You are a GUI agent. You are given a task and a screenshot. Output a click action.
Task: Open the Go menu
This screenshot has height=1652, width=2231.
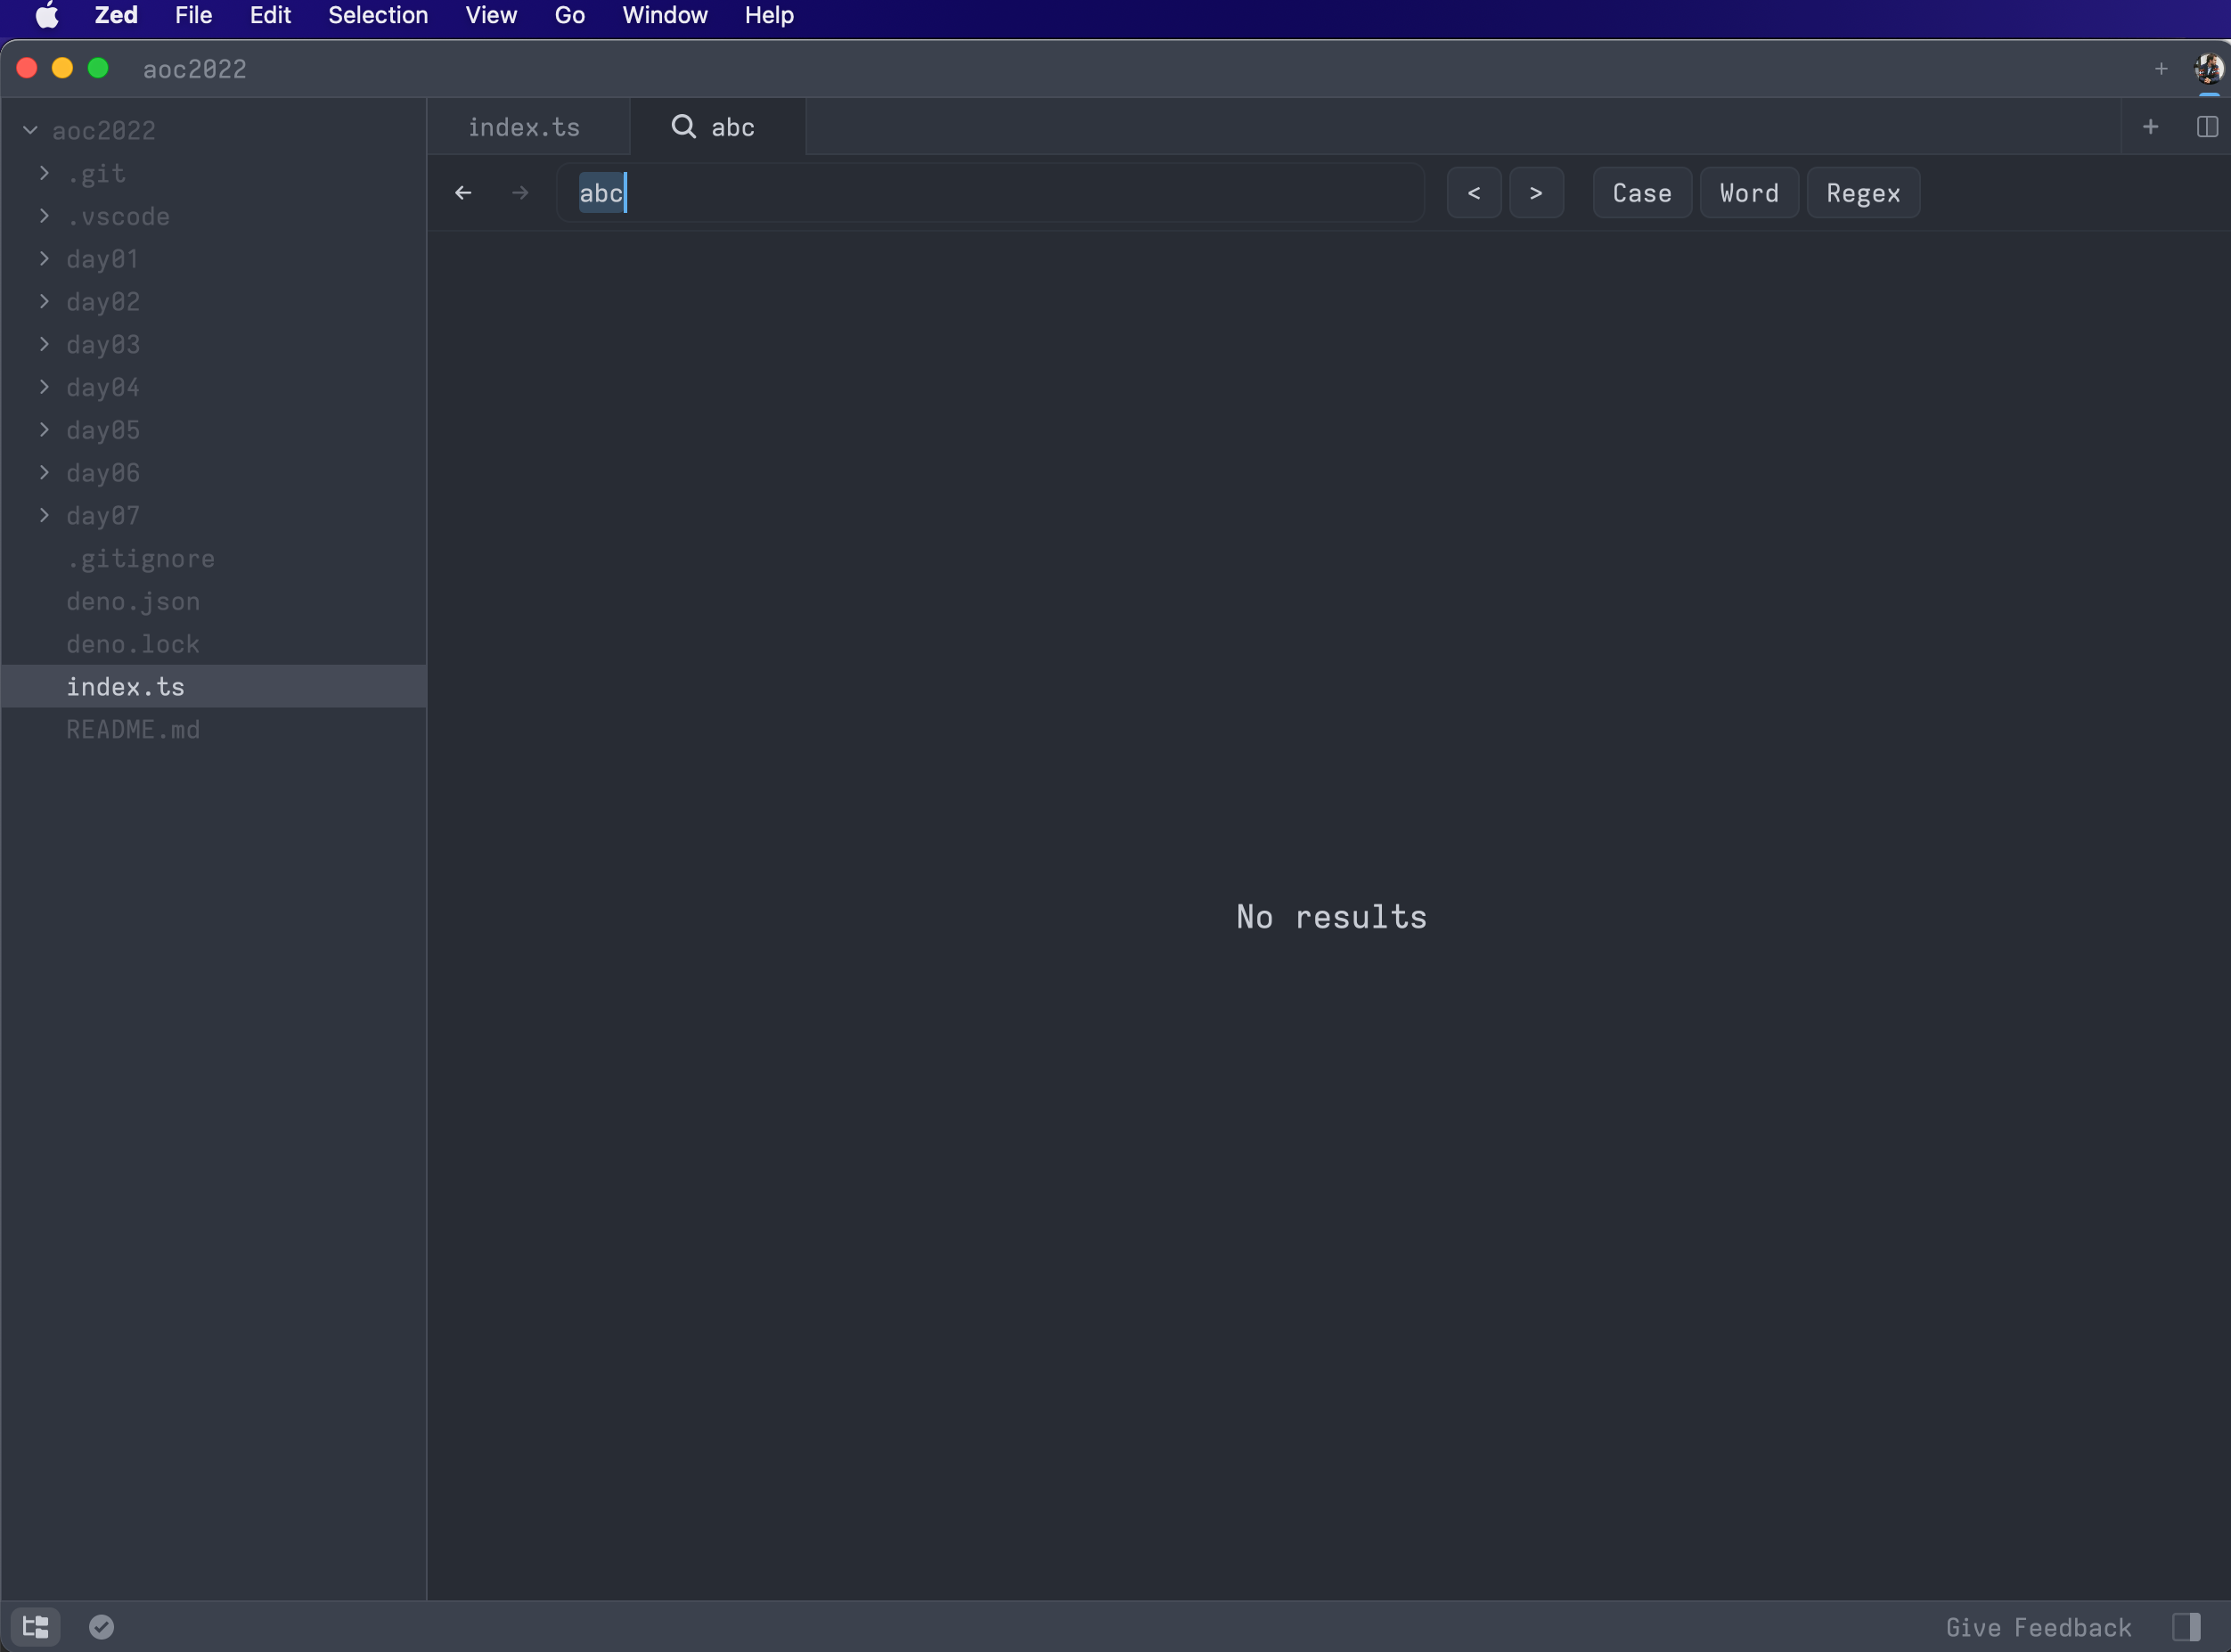[569, 15]
